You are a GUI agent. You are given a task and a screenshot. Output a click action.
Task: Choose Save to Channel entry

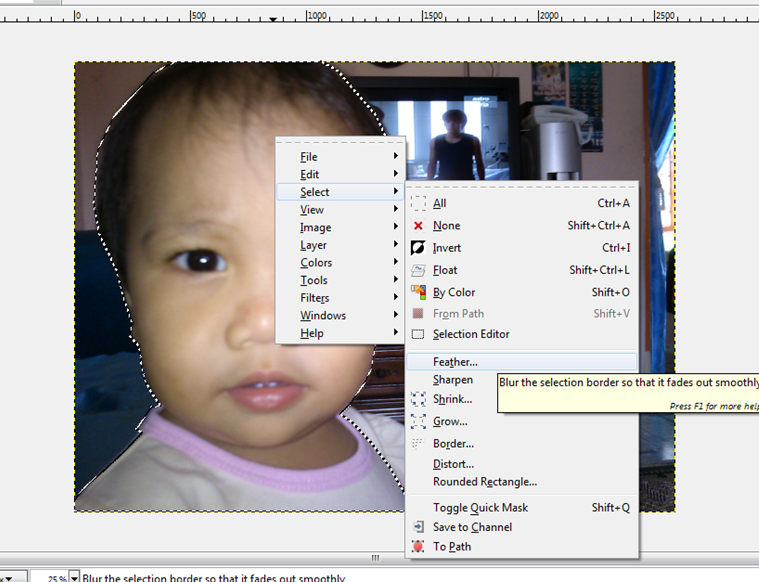coord(522,527)
